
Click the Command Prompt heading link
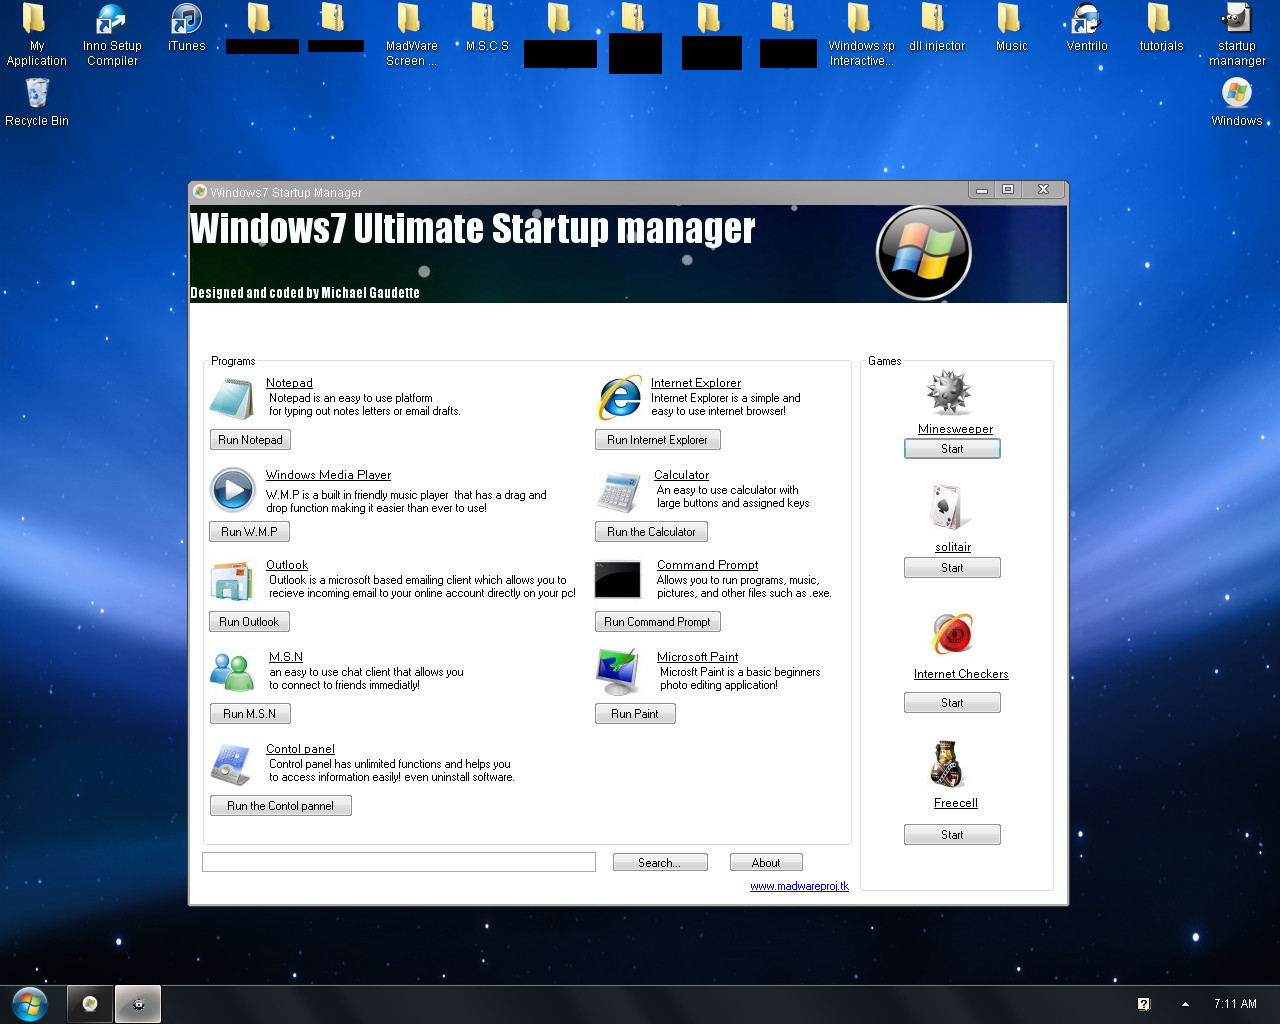point(707,565)
